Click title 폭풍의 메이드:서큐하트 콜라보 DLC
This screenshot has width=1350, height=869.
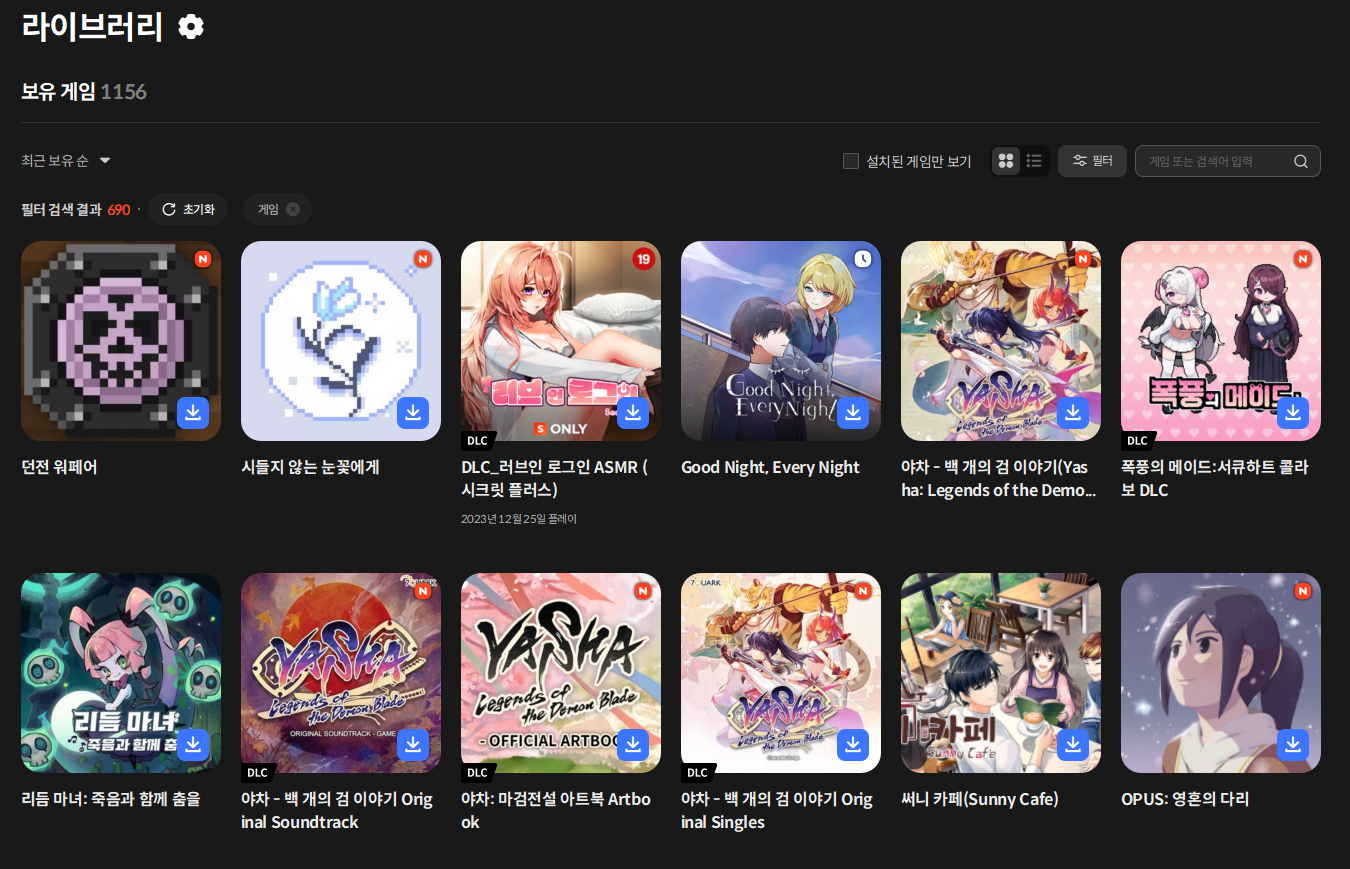[1215, 478]
